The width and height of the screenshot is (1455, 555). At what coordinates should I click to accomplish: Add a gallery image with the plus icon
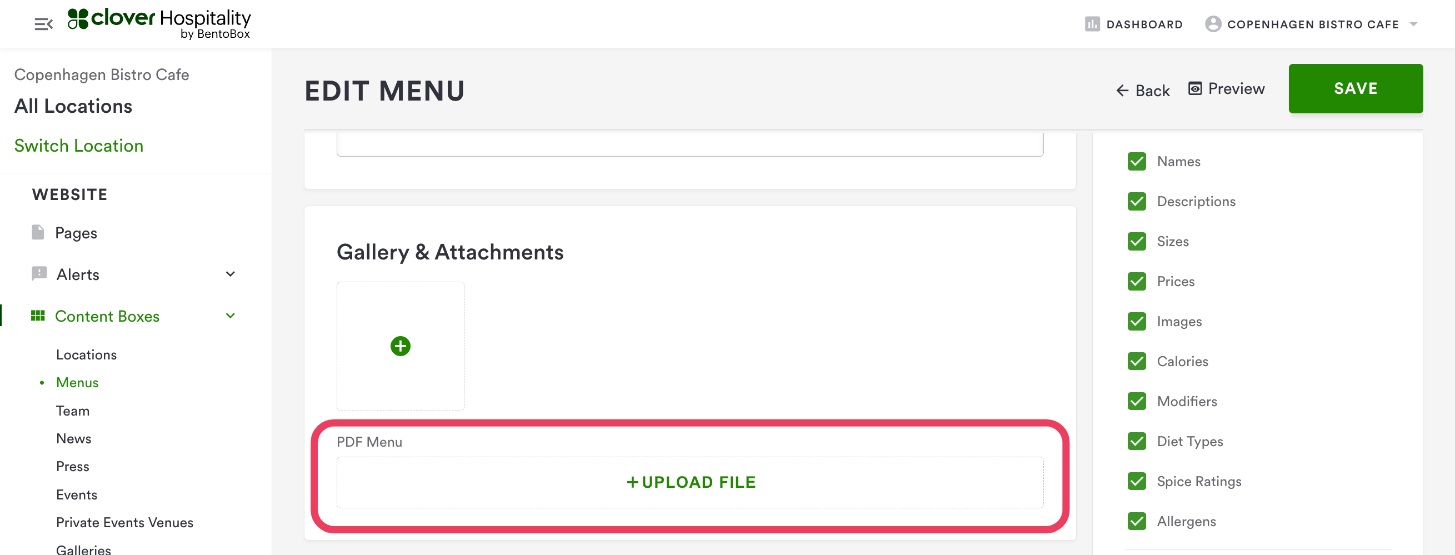pos(400,346)
